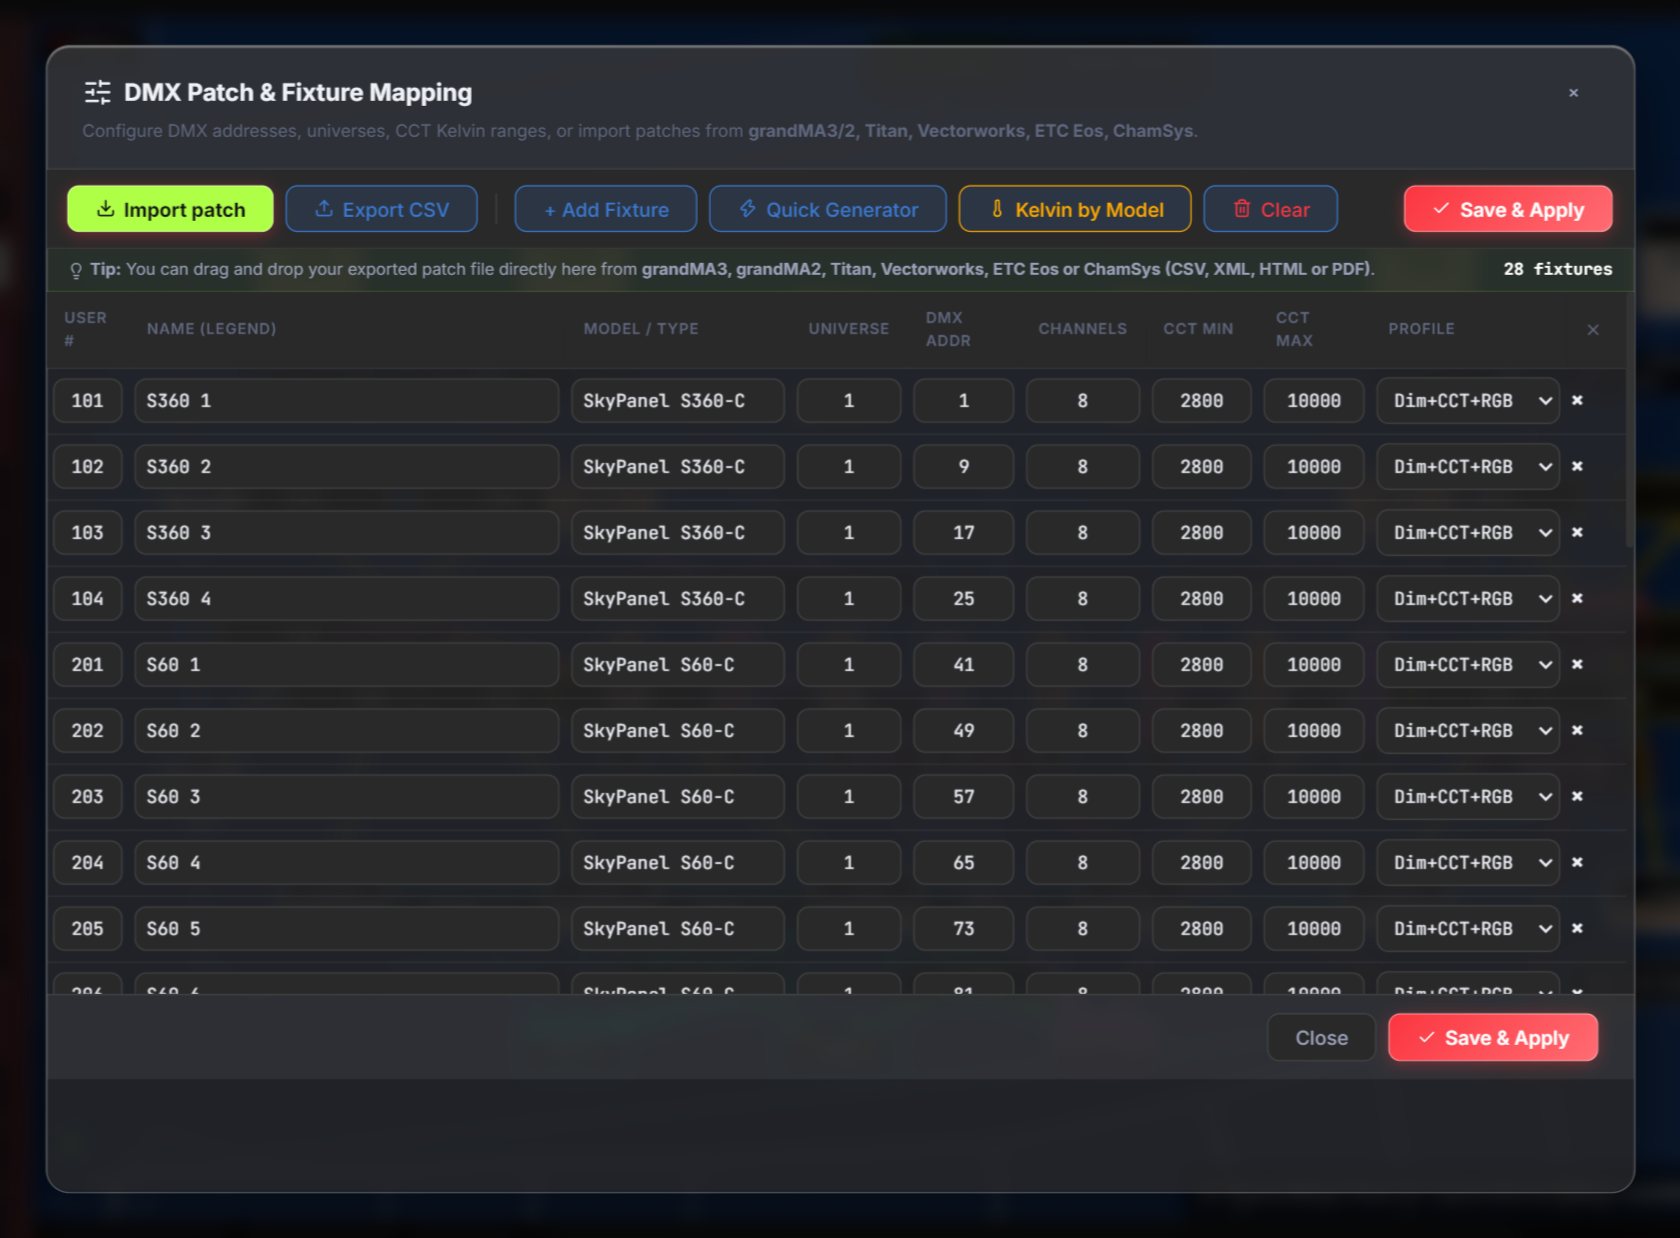Select the User # field showing 204
Viewport: 1680px width, 1238px height.
88,863
